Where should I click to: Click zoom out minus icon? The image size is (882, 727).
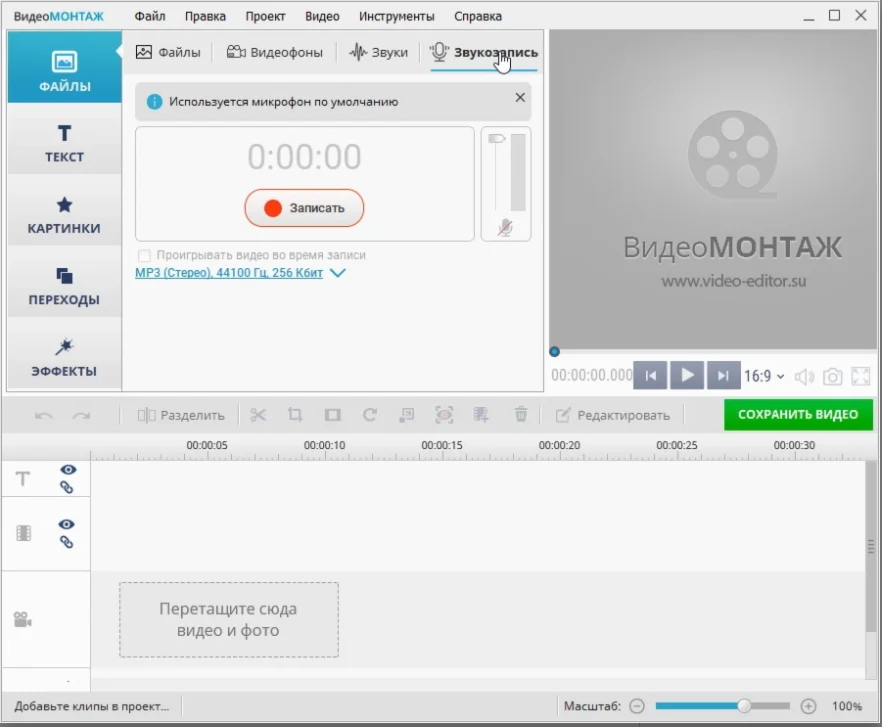point(637,706)
